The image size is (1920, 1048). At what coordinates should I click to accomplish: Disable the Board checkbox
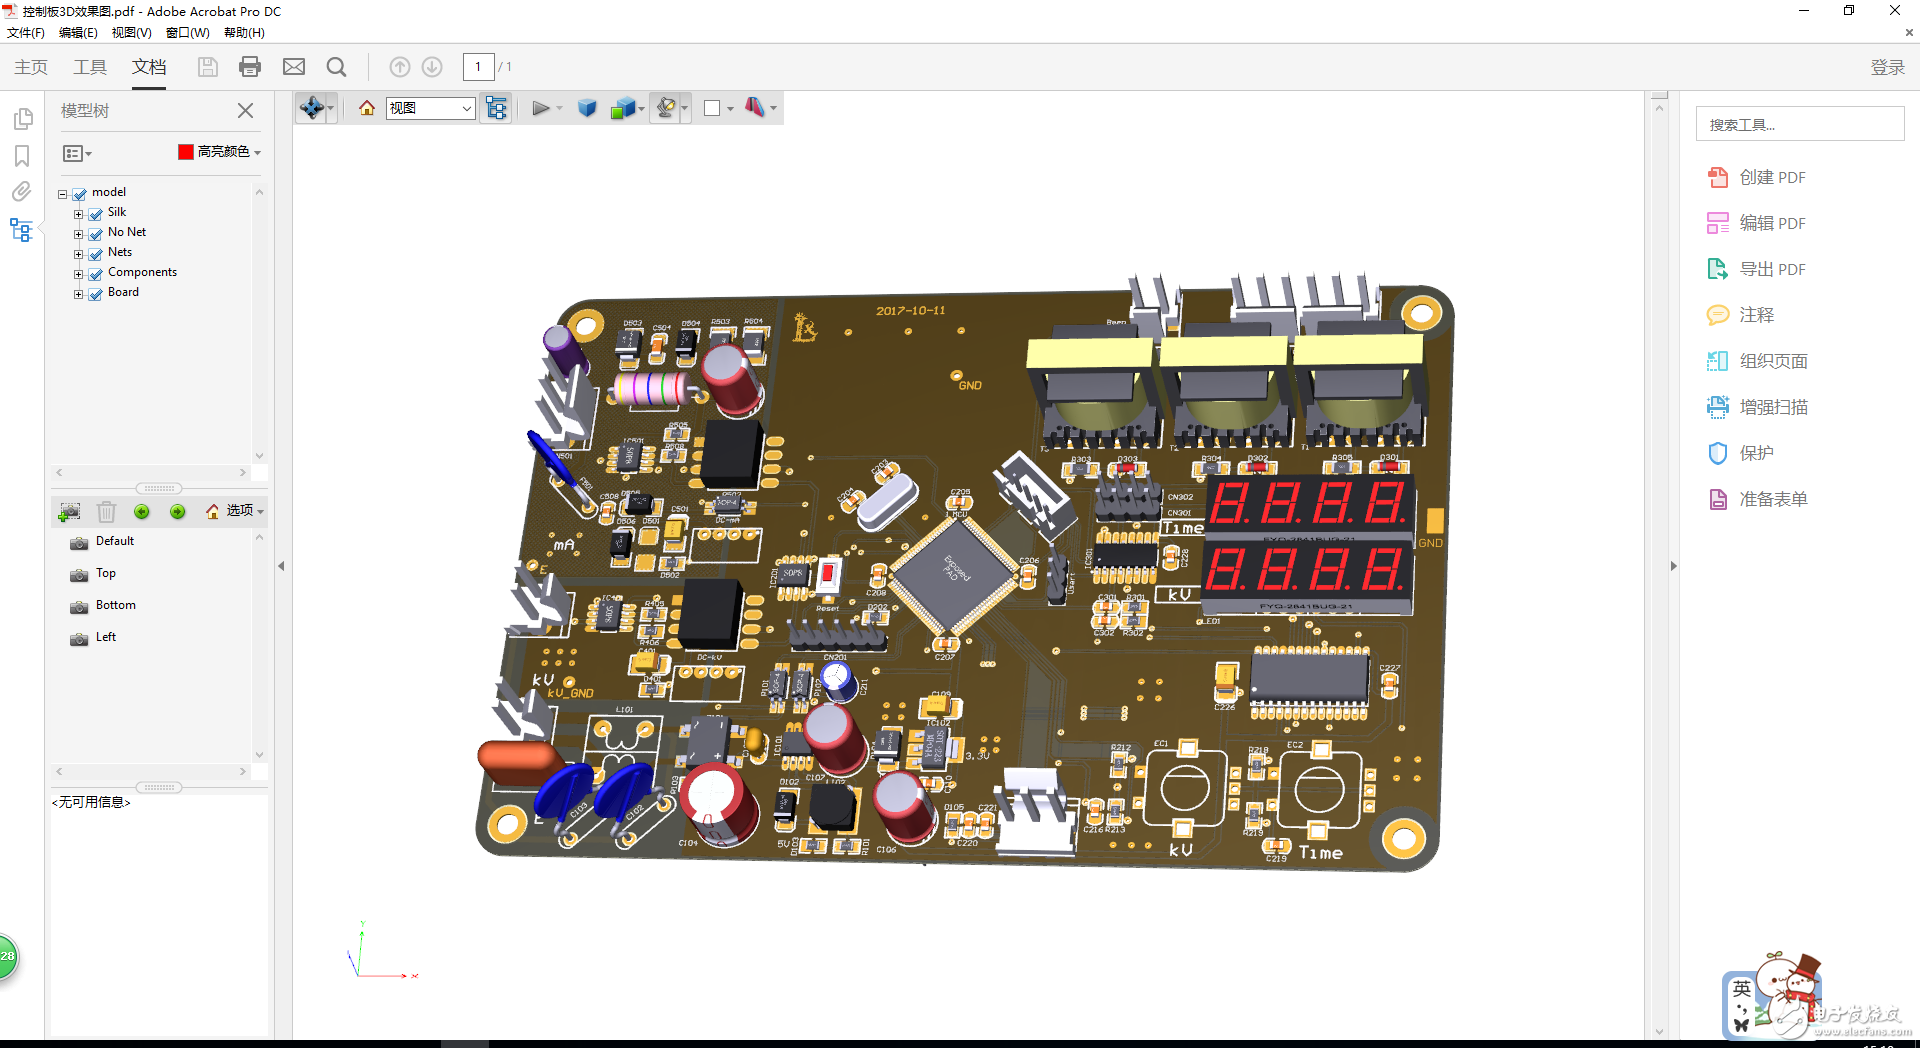pyautogui.click(x=95, y=292)
